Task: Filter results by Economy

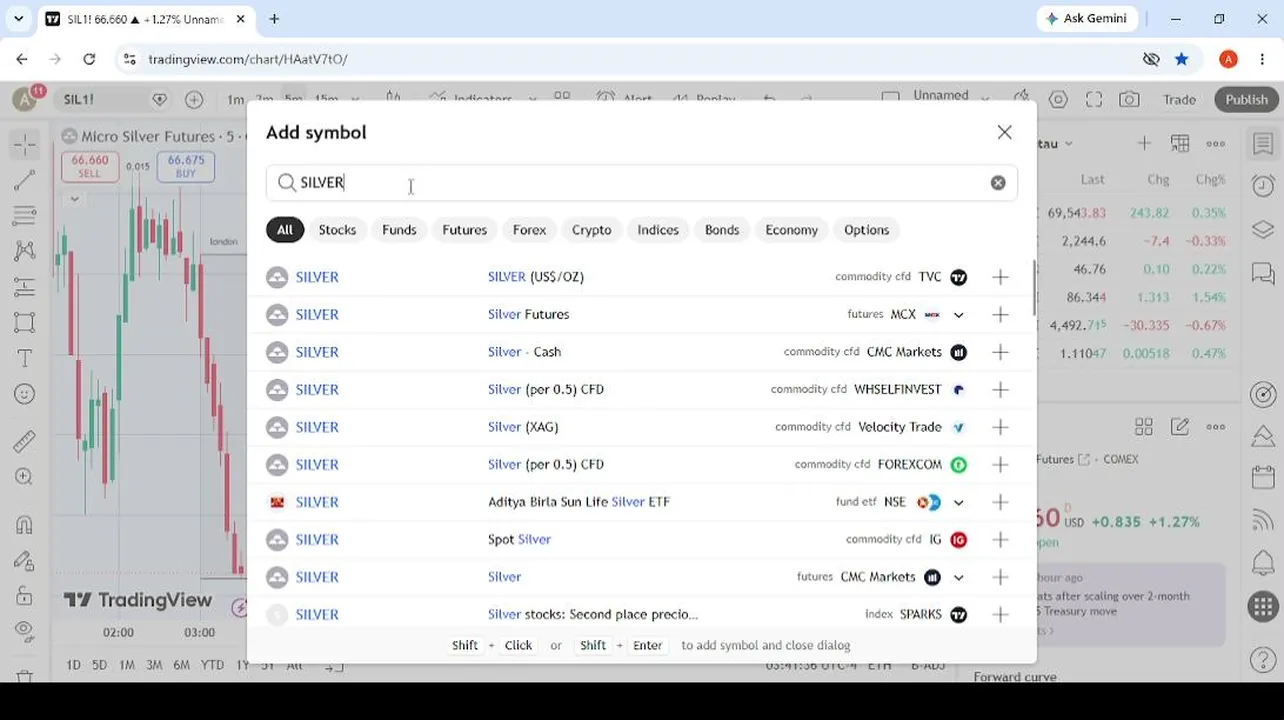Action: click(792, 230)
